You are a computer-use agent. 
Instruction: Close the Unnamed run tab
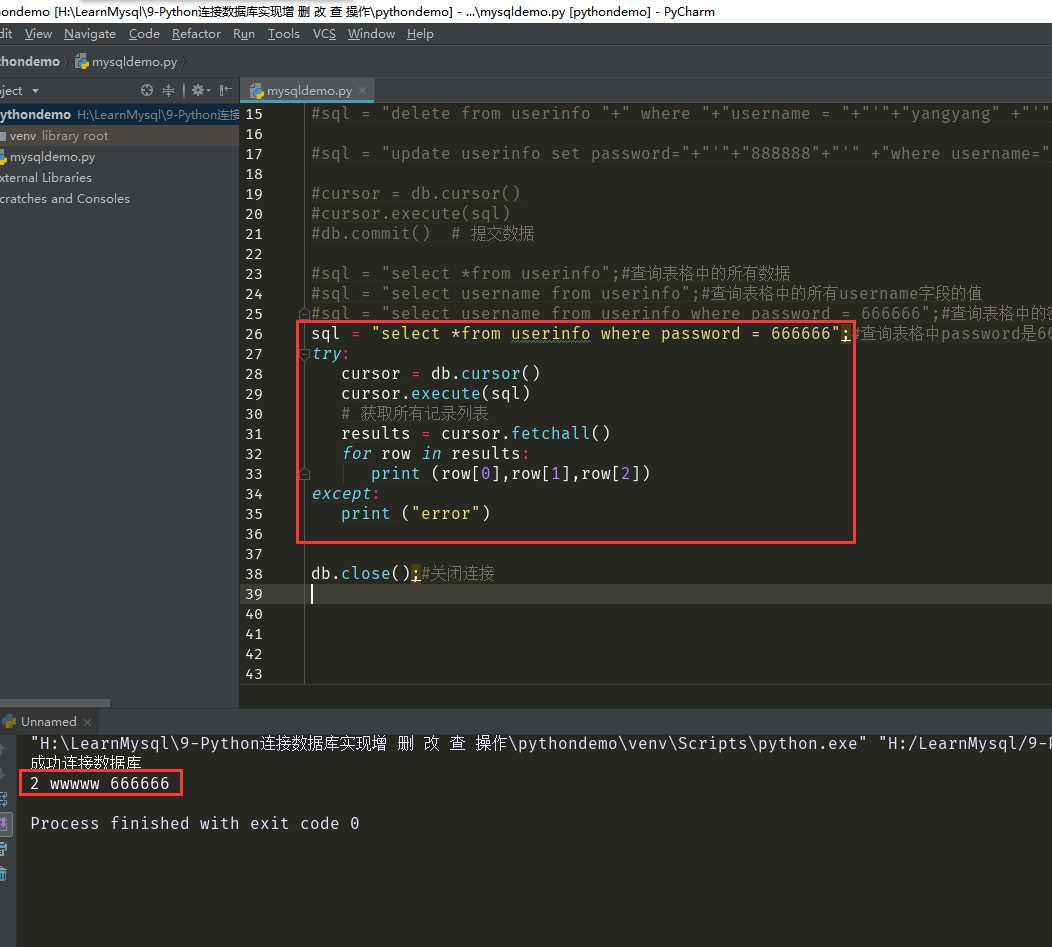tap(88, 722)
